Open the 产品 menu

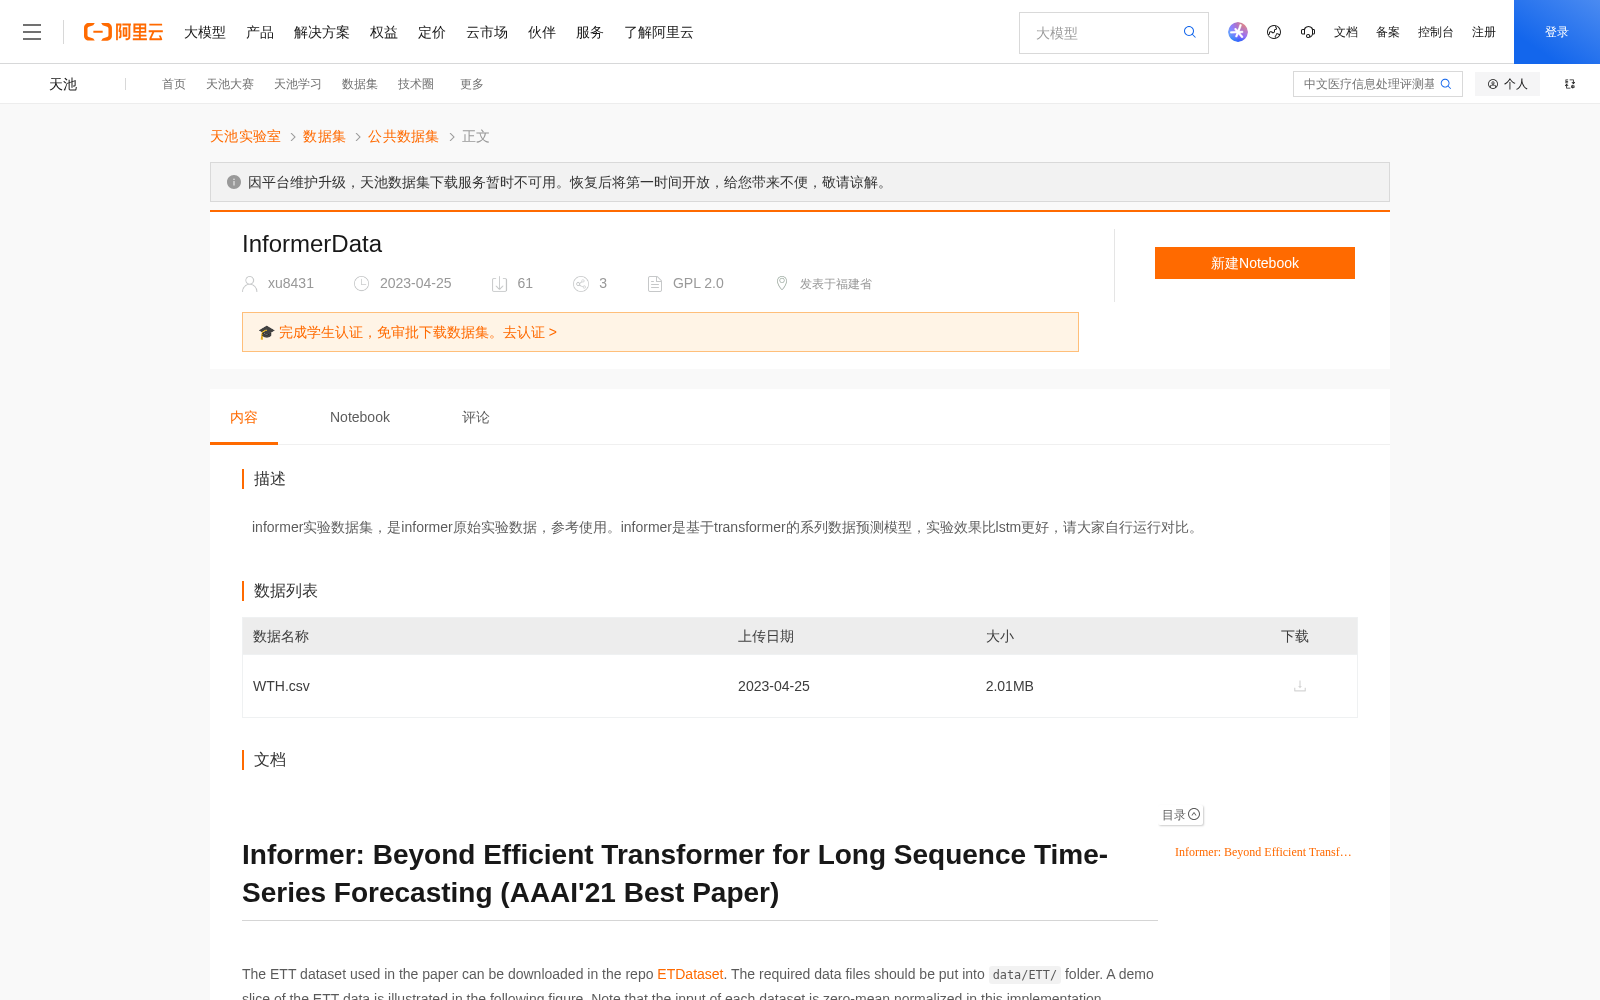[260, 32]
